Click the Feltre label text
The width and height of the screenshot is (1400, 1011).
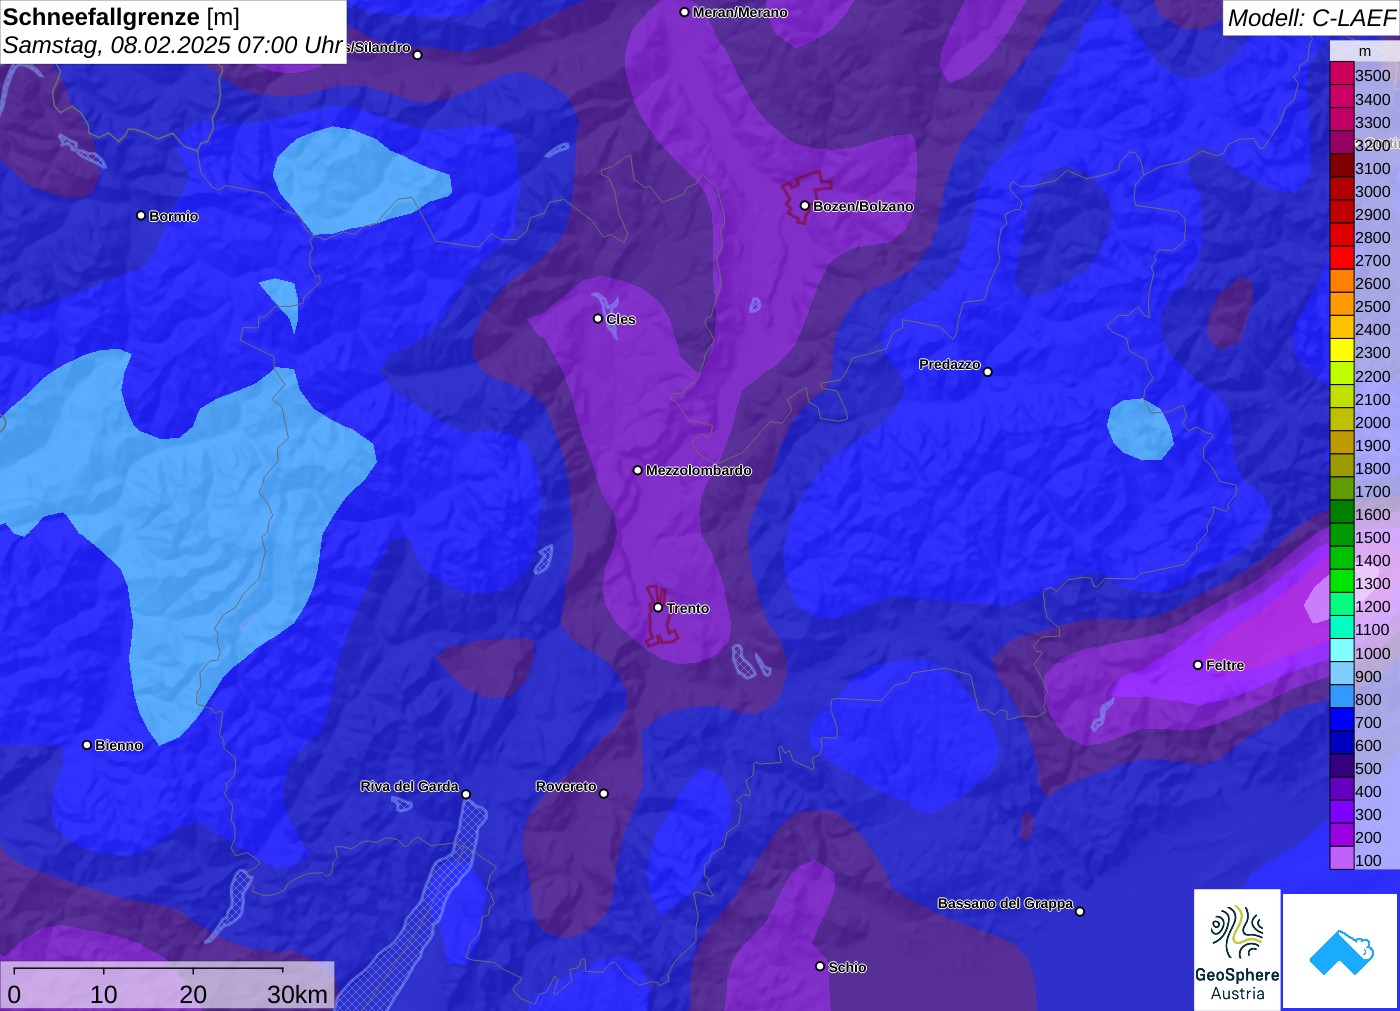[x=1225, y=665]
